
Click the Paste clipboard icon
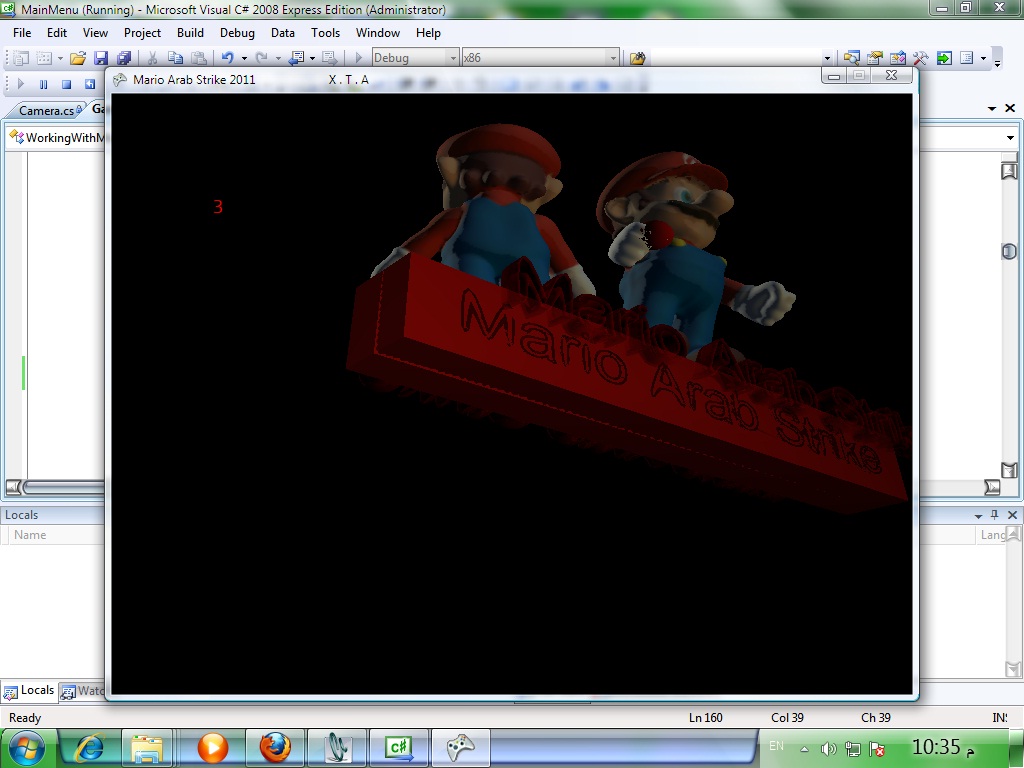pyautogui.click(x=199, y=58)
